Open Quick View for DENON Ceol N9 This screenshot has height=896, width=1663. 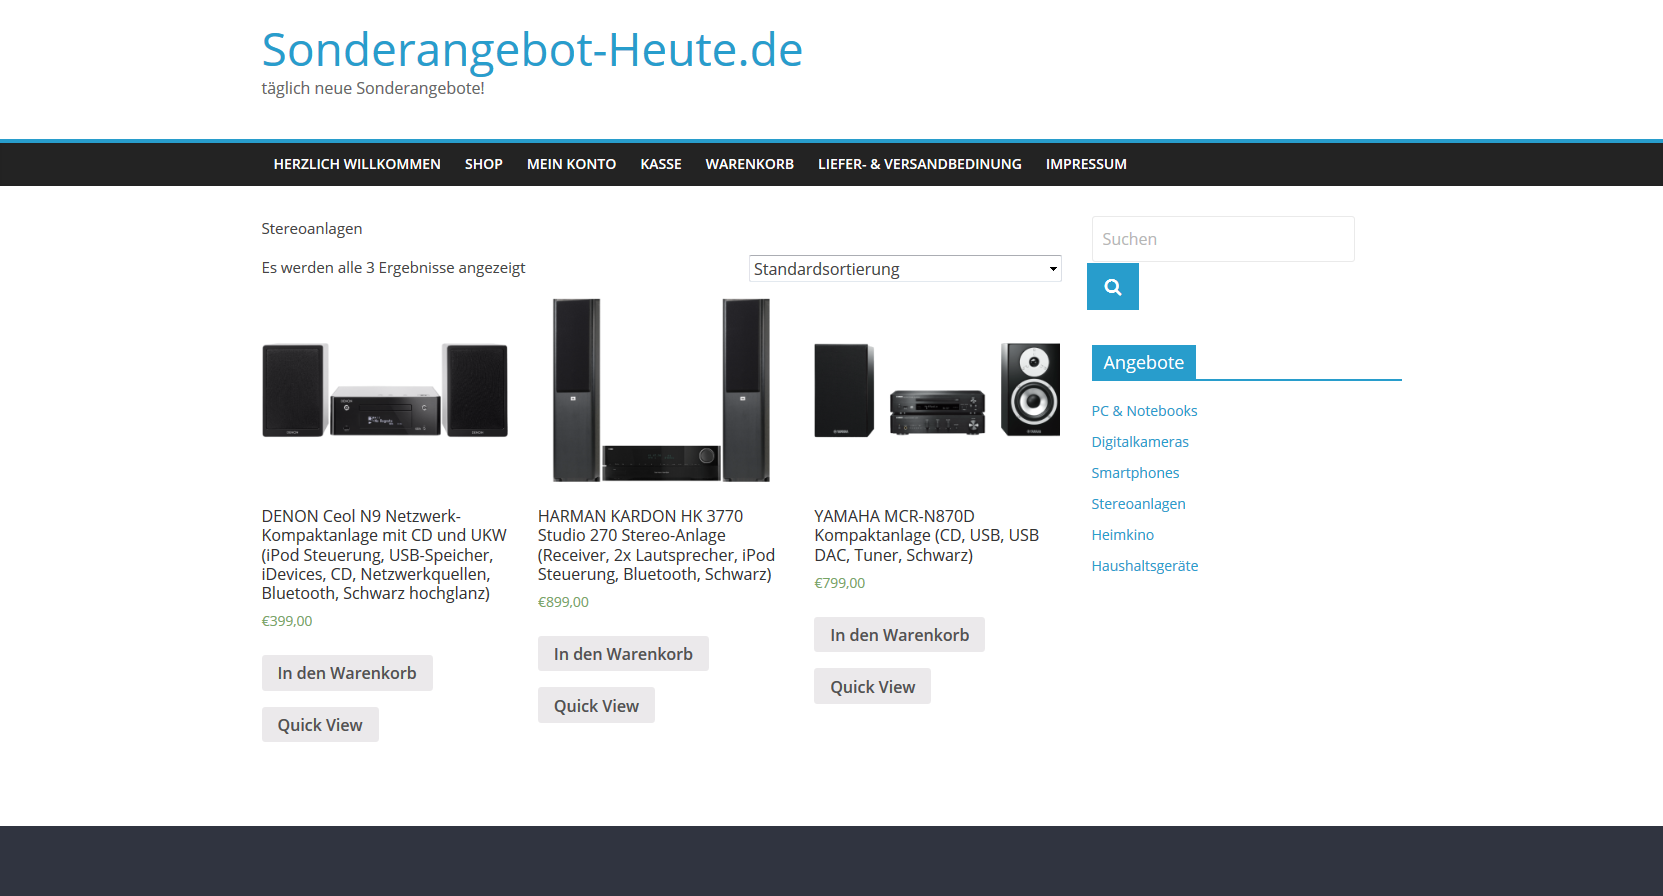320,725
